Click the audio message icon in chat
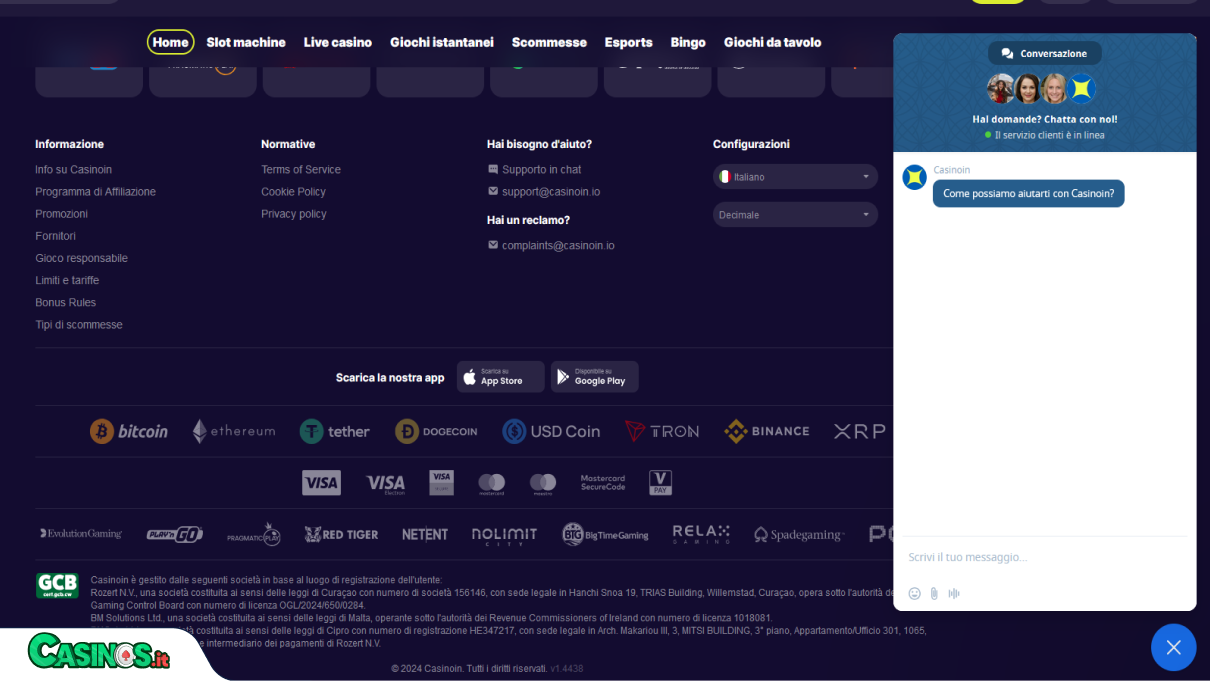Screen dimensions: 1210x681 click(954, 593)
